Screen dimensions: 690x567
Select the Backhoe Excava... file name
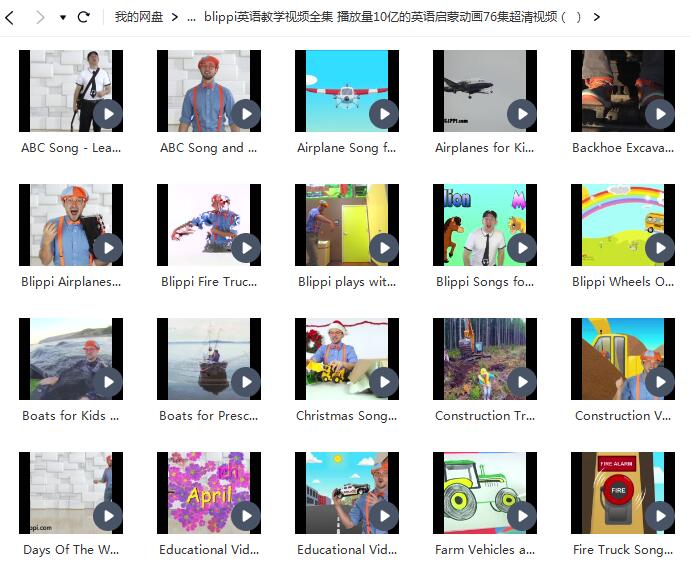click(x=623, y=148)
